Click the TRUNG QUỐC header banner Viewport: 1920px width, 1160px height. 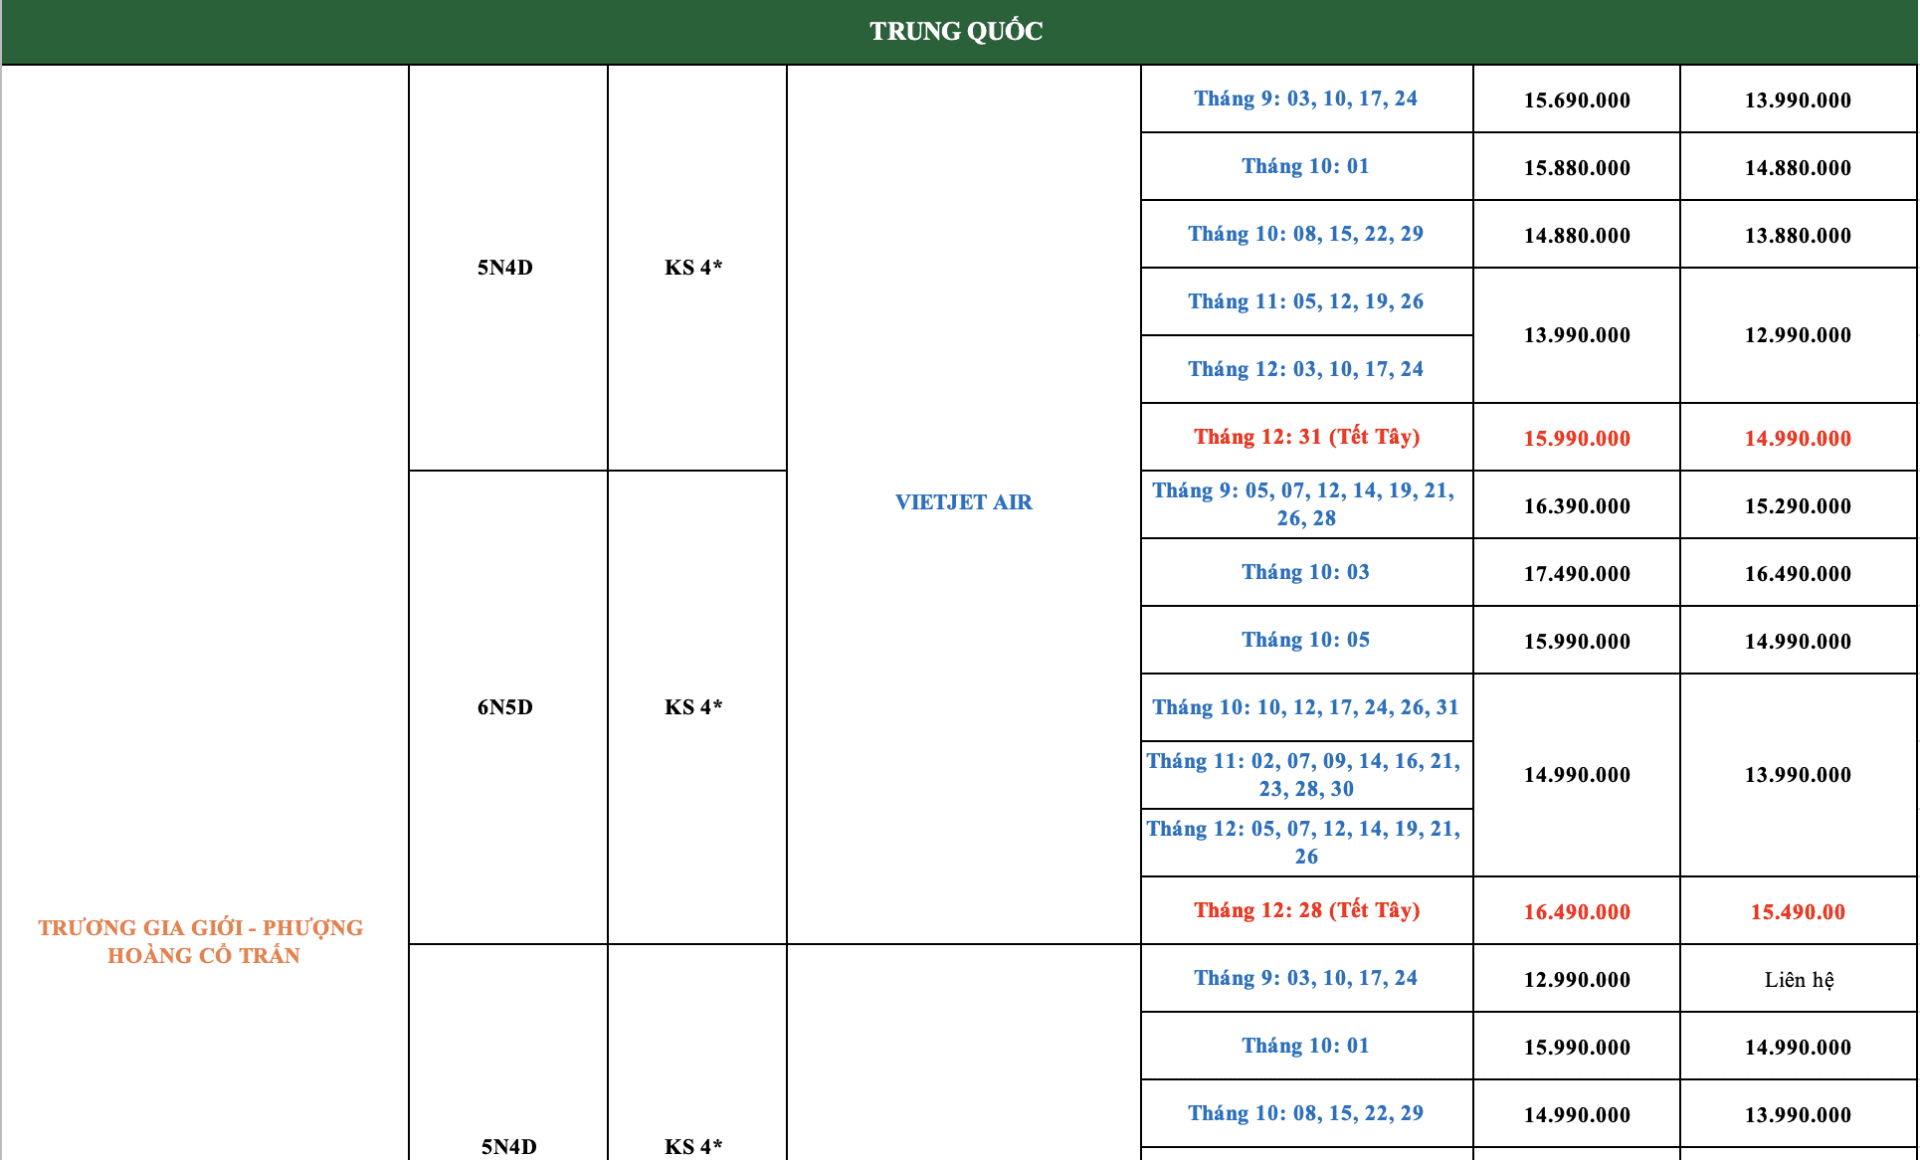[x=956, y=32]
